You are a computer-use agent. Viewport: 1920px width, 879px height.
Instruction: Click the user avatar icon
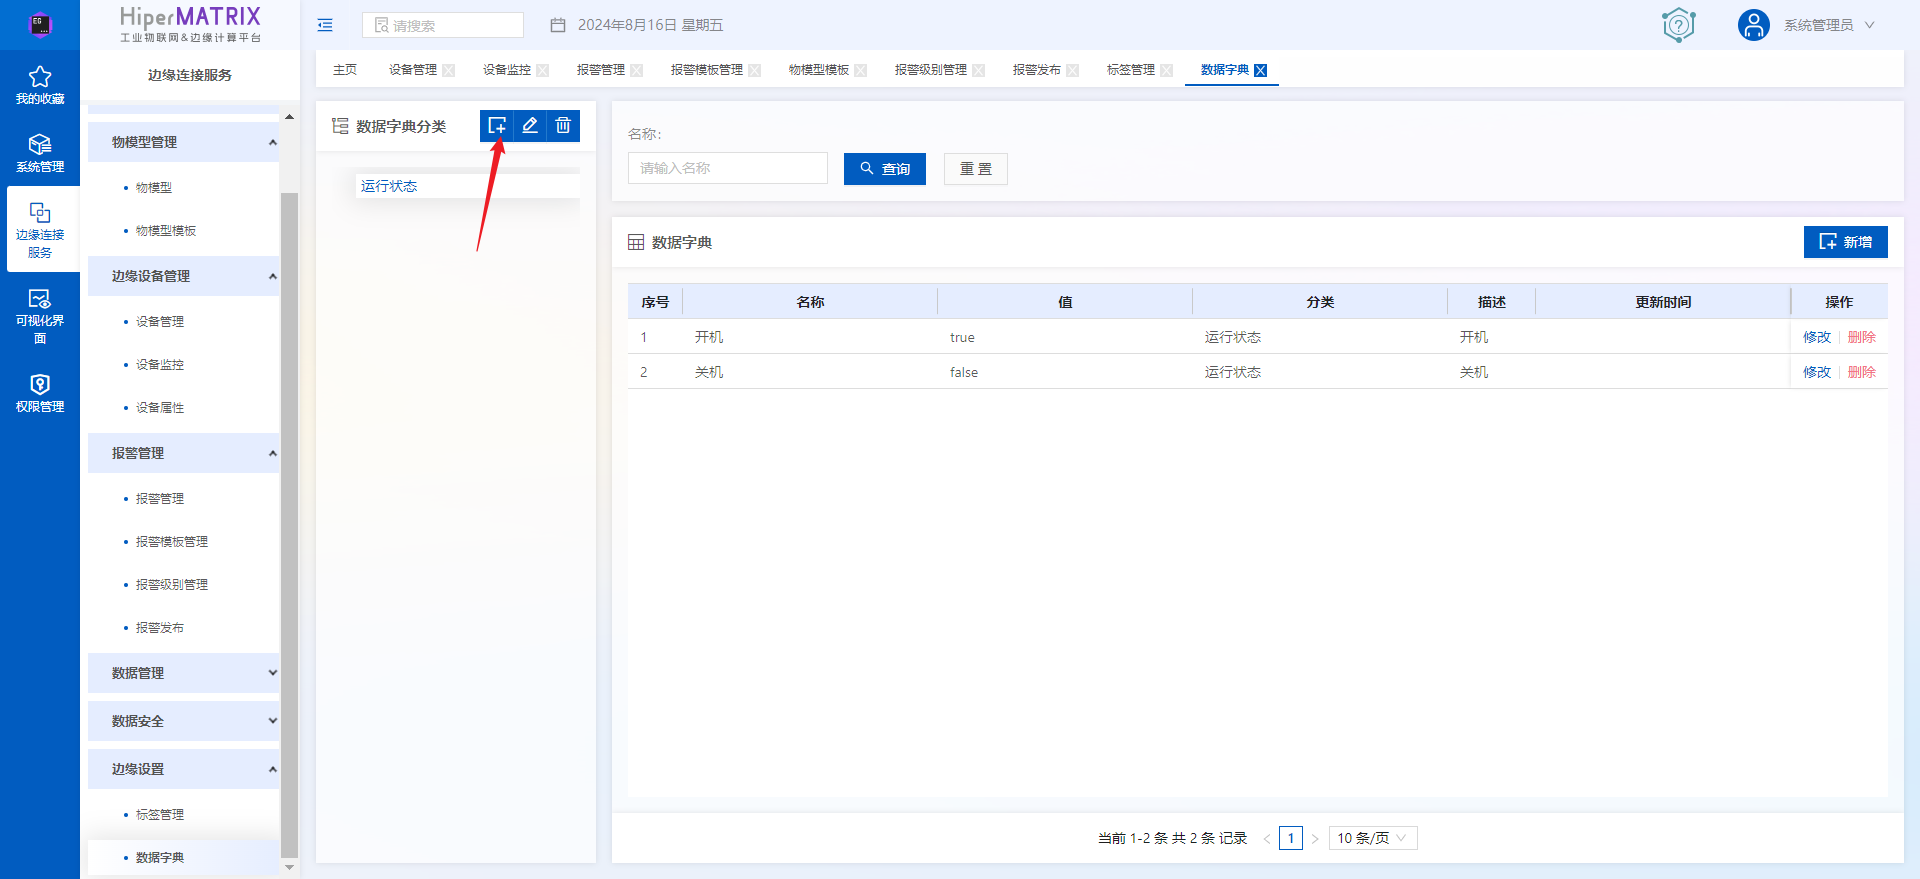coord(1753,25)
